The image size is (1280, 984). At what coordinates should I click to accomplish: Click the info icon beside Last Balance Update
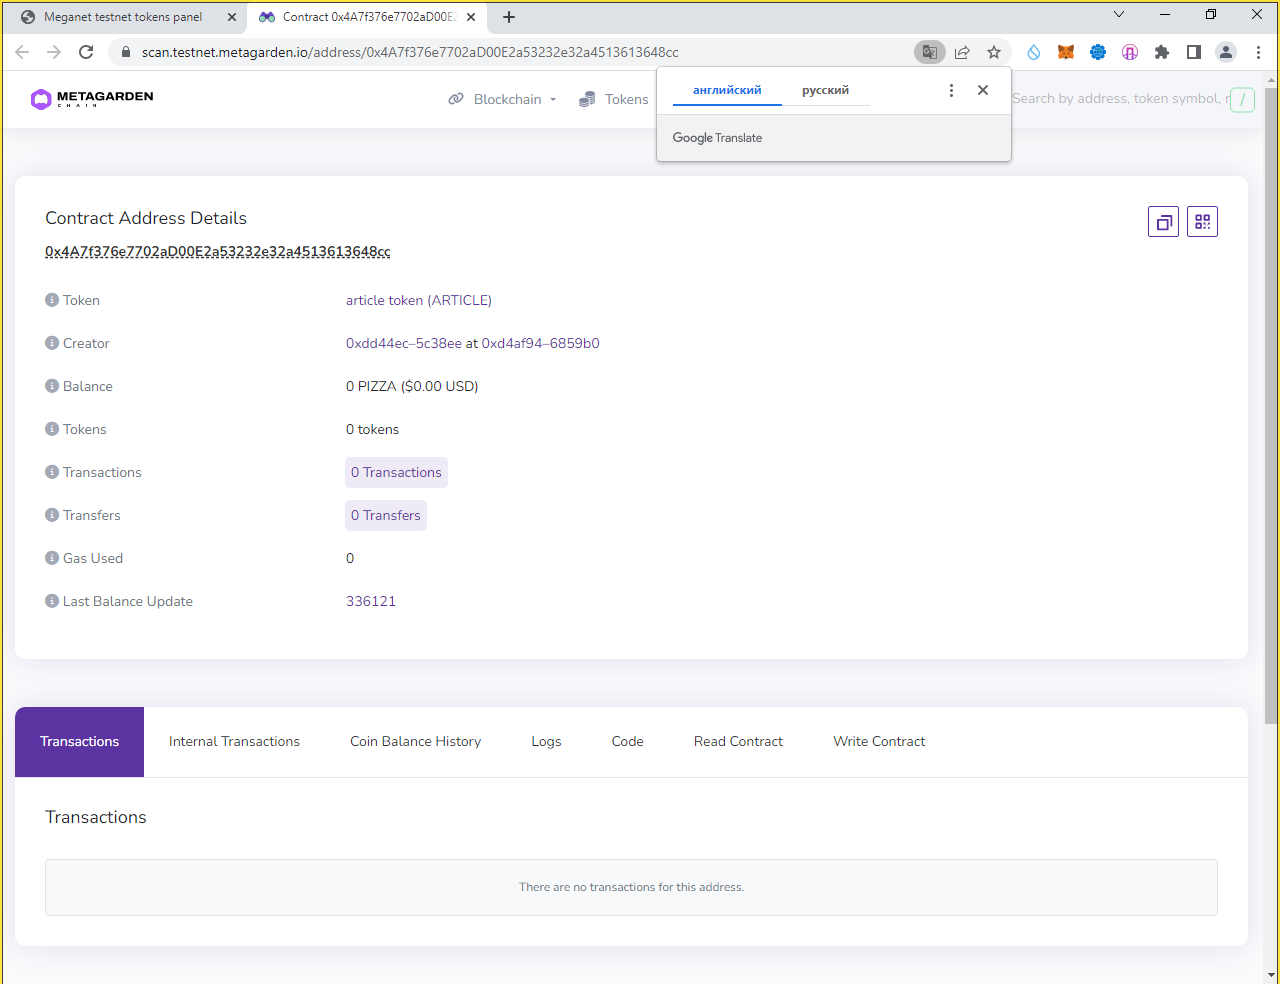click(52, 601)
